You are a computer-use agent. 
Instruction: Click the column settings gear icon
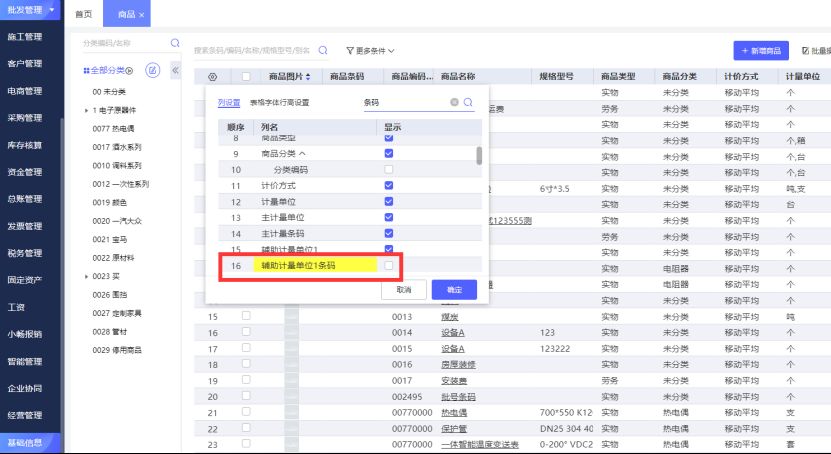tap(212, 76)
